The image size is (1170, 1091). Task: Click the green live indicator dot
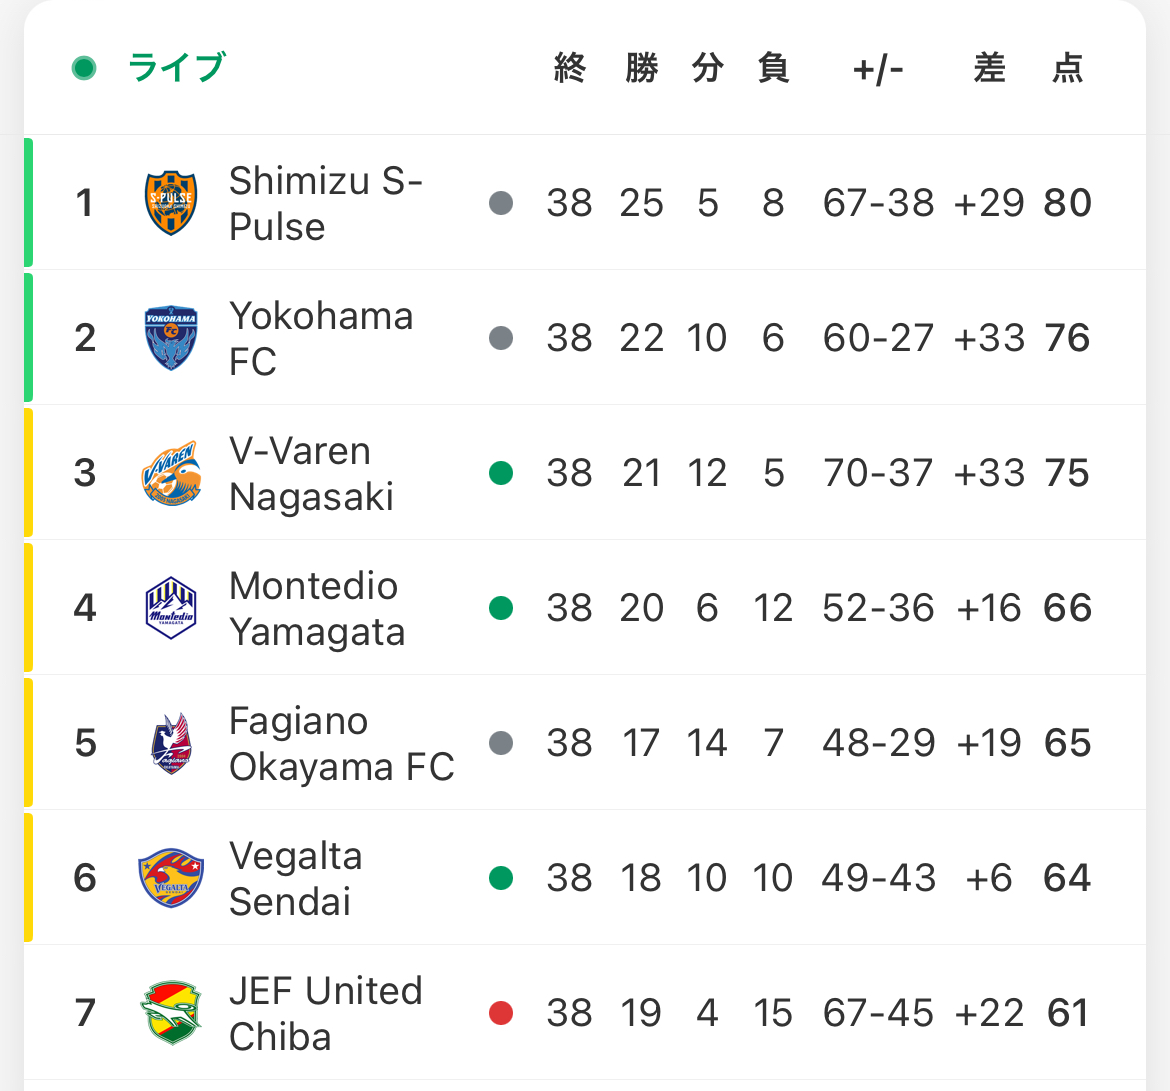point(84,68)
